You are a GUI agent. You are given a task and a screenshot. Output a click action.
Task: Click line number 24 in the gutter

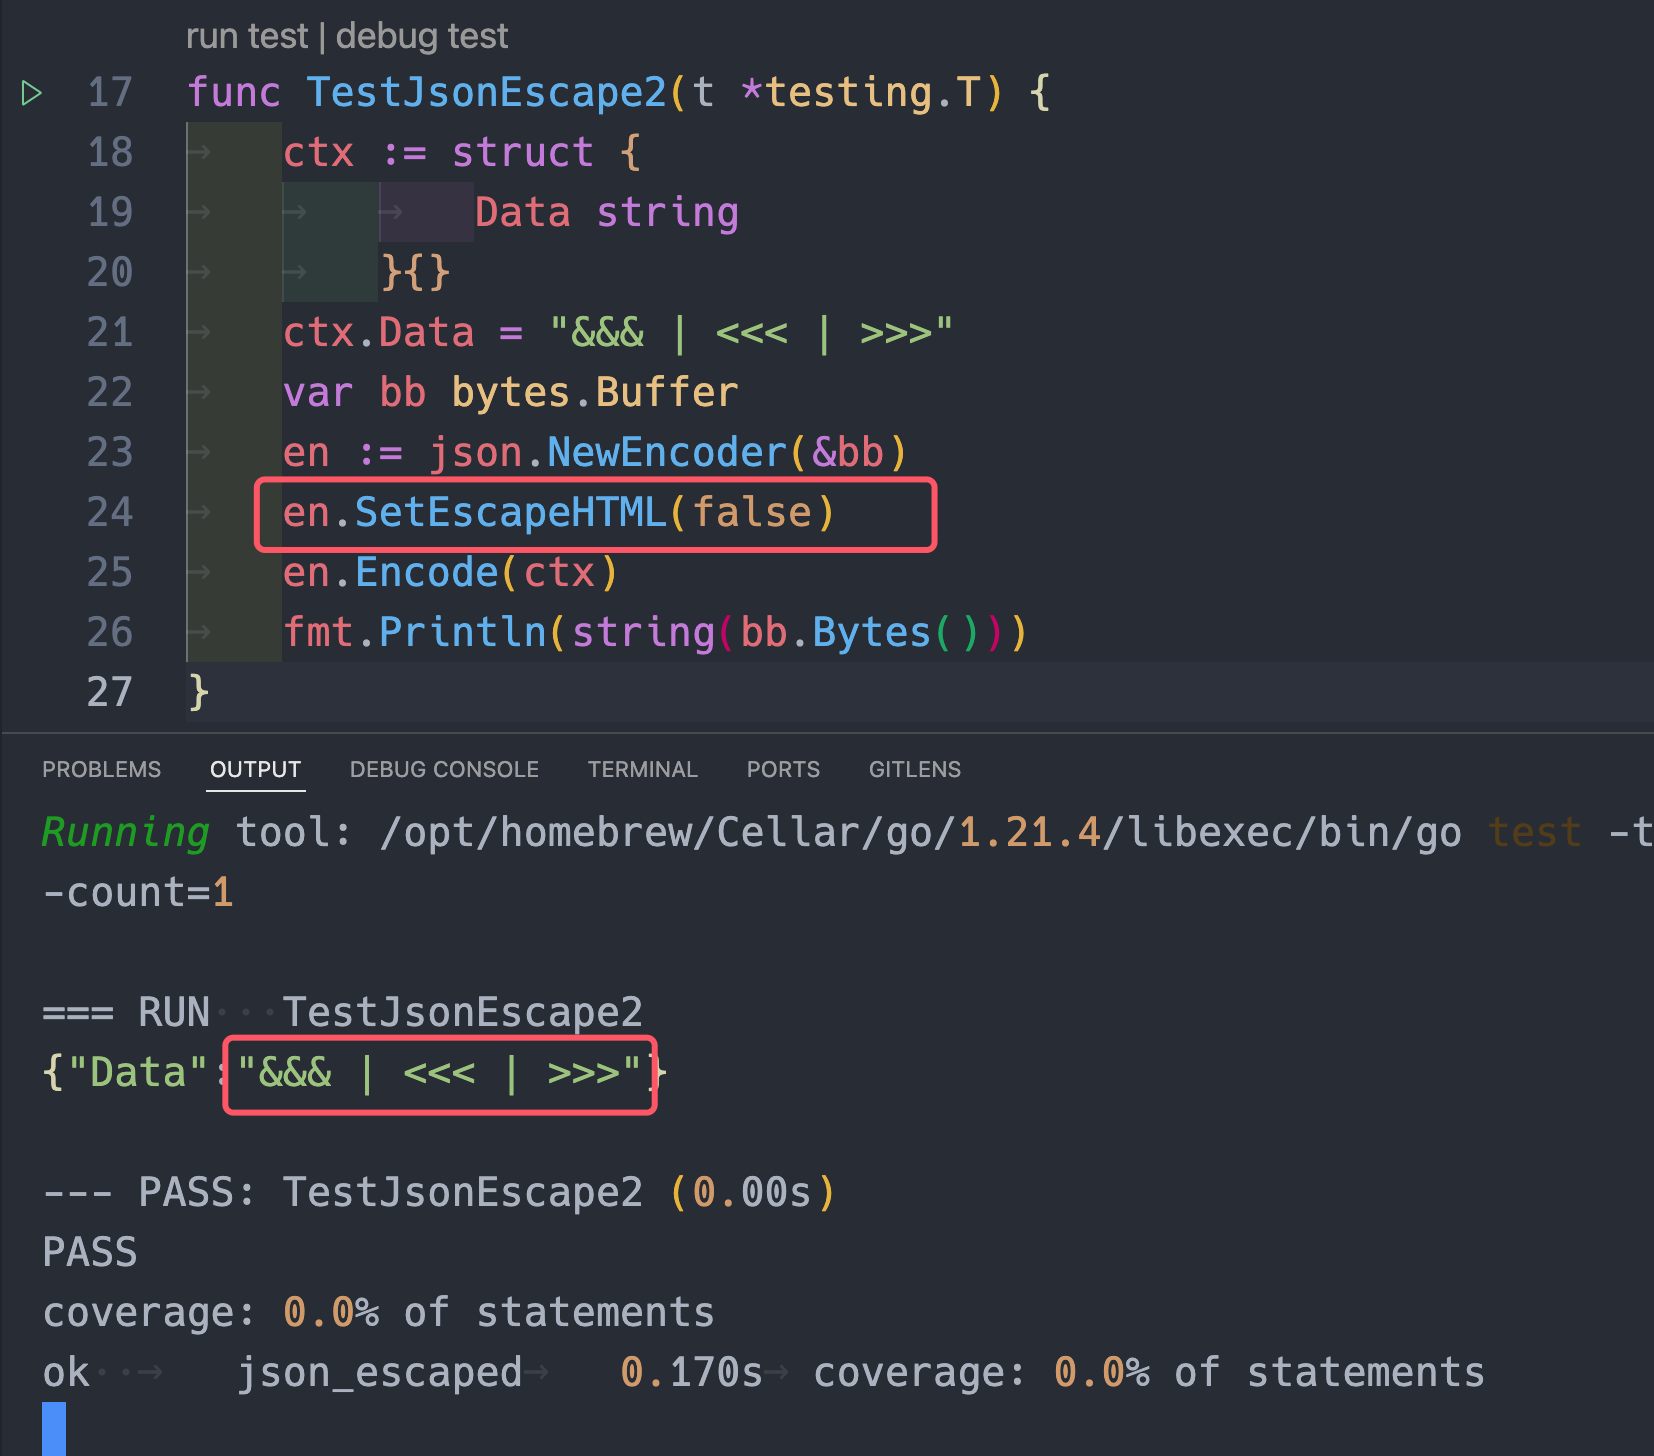[x=110, y=512]
